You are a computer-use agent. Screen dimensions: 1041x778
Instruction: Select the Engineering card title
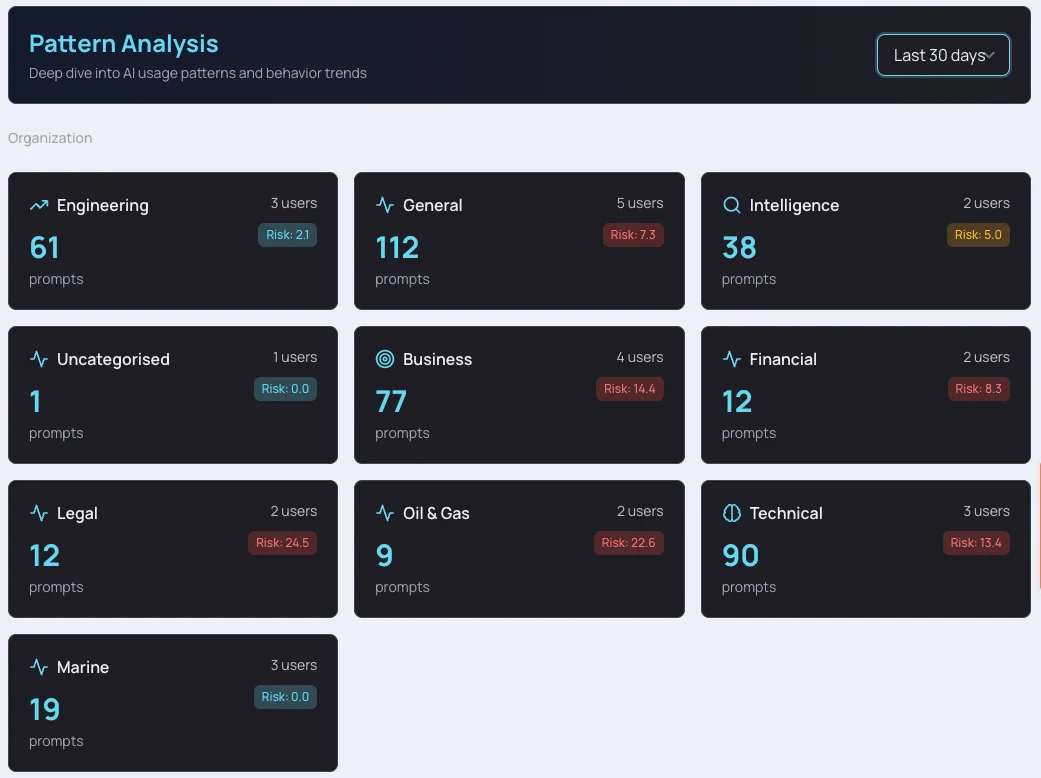coord(103,205)
